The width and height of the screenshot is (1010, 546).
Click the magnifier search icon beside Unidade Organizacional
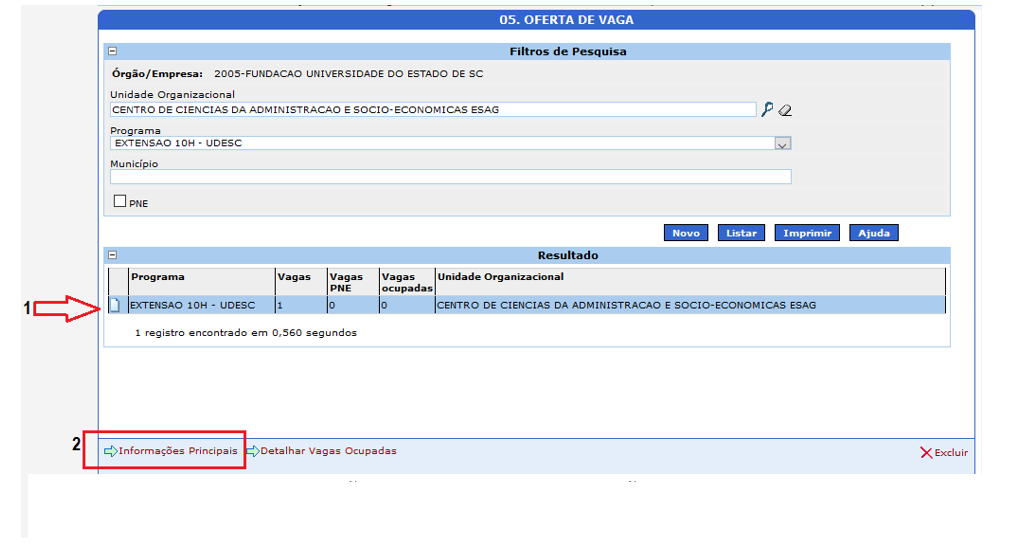(x=767, y=110)
